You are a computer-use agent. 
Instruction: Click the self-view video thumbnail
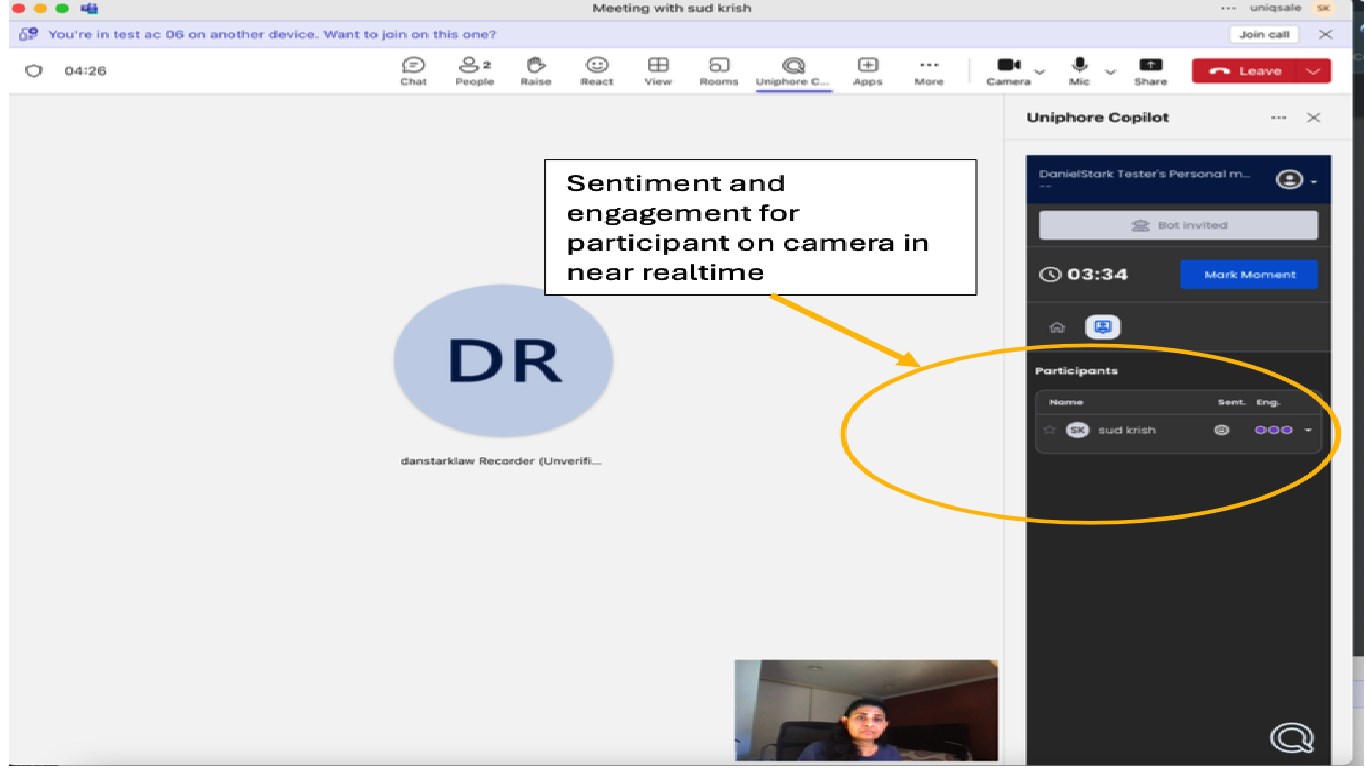click(866, 710)
